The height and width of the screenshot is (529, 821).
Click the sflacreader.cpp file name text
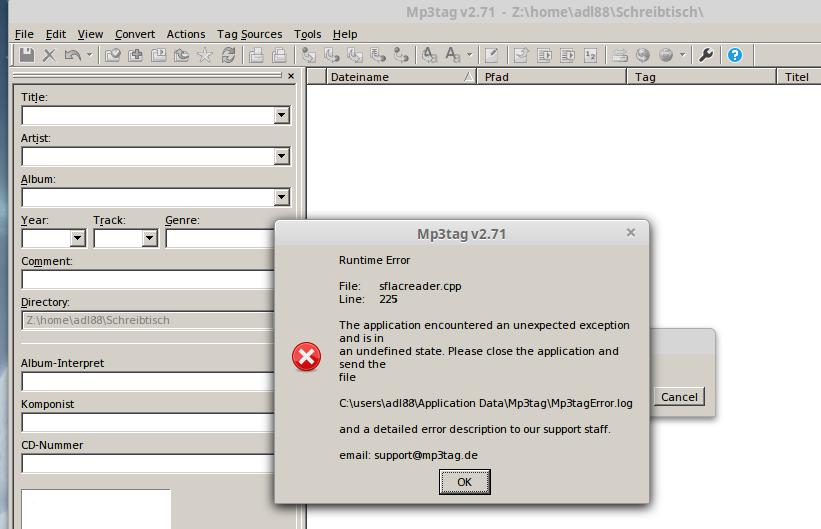click(420, 286)
